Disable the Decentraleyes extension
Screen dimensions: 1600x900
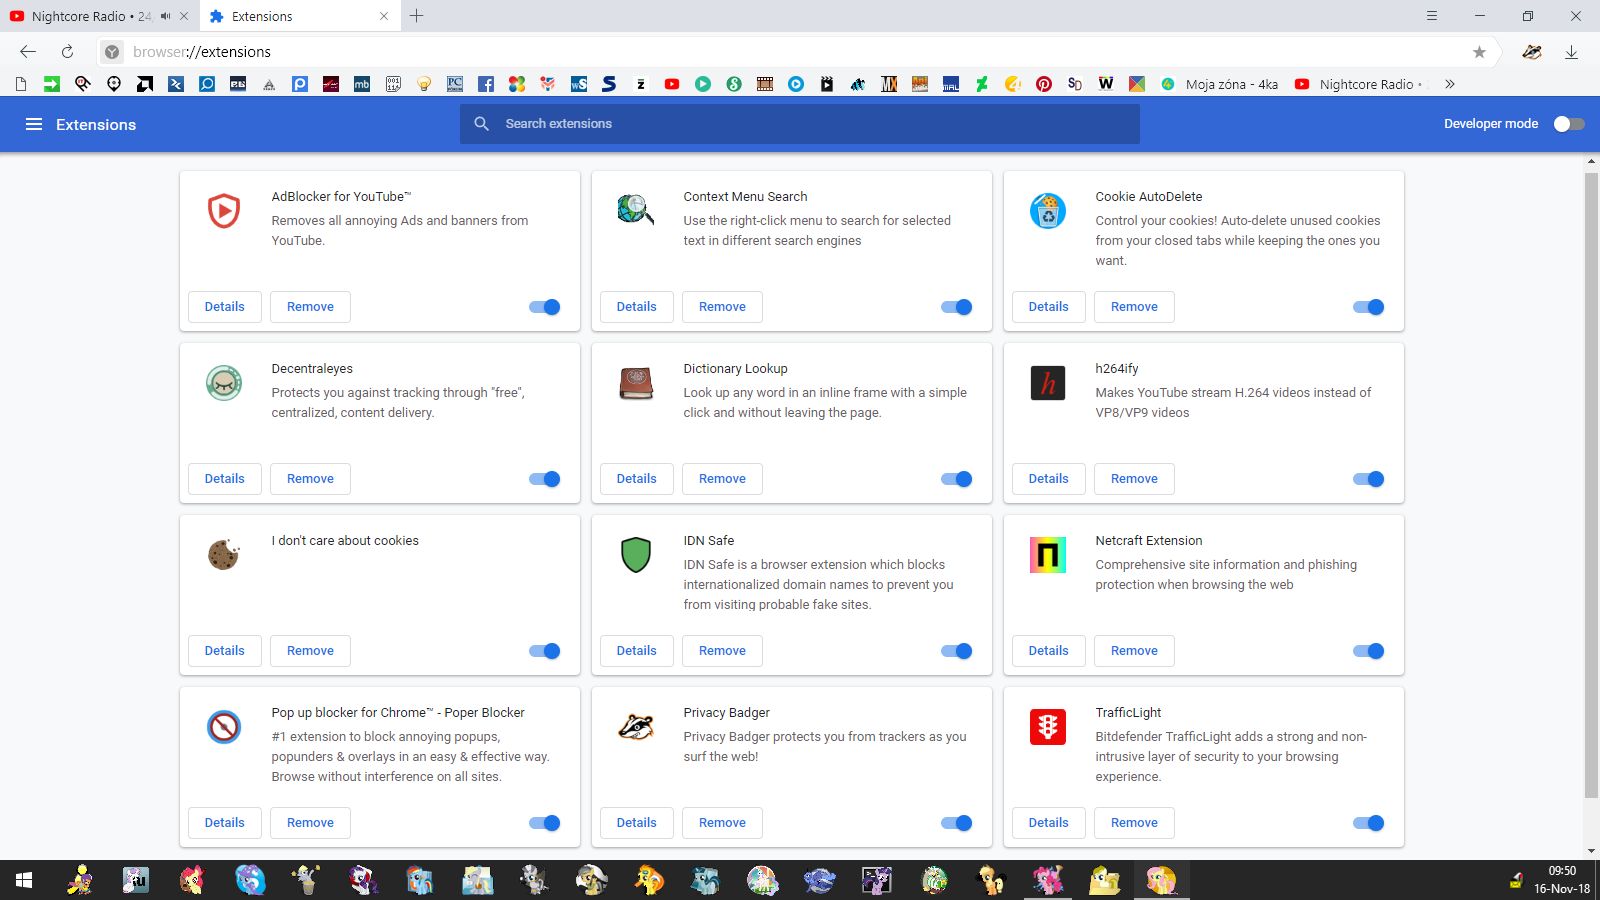pyautogui.click(x=545, y=479)
